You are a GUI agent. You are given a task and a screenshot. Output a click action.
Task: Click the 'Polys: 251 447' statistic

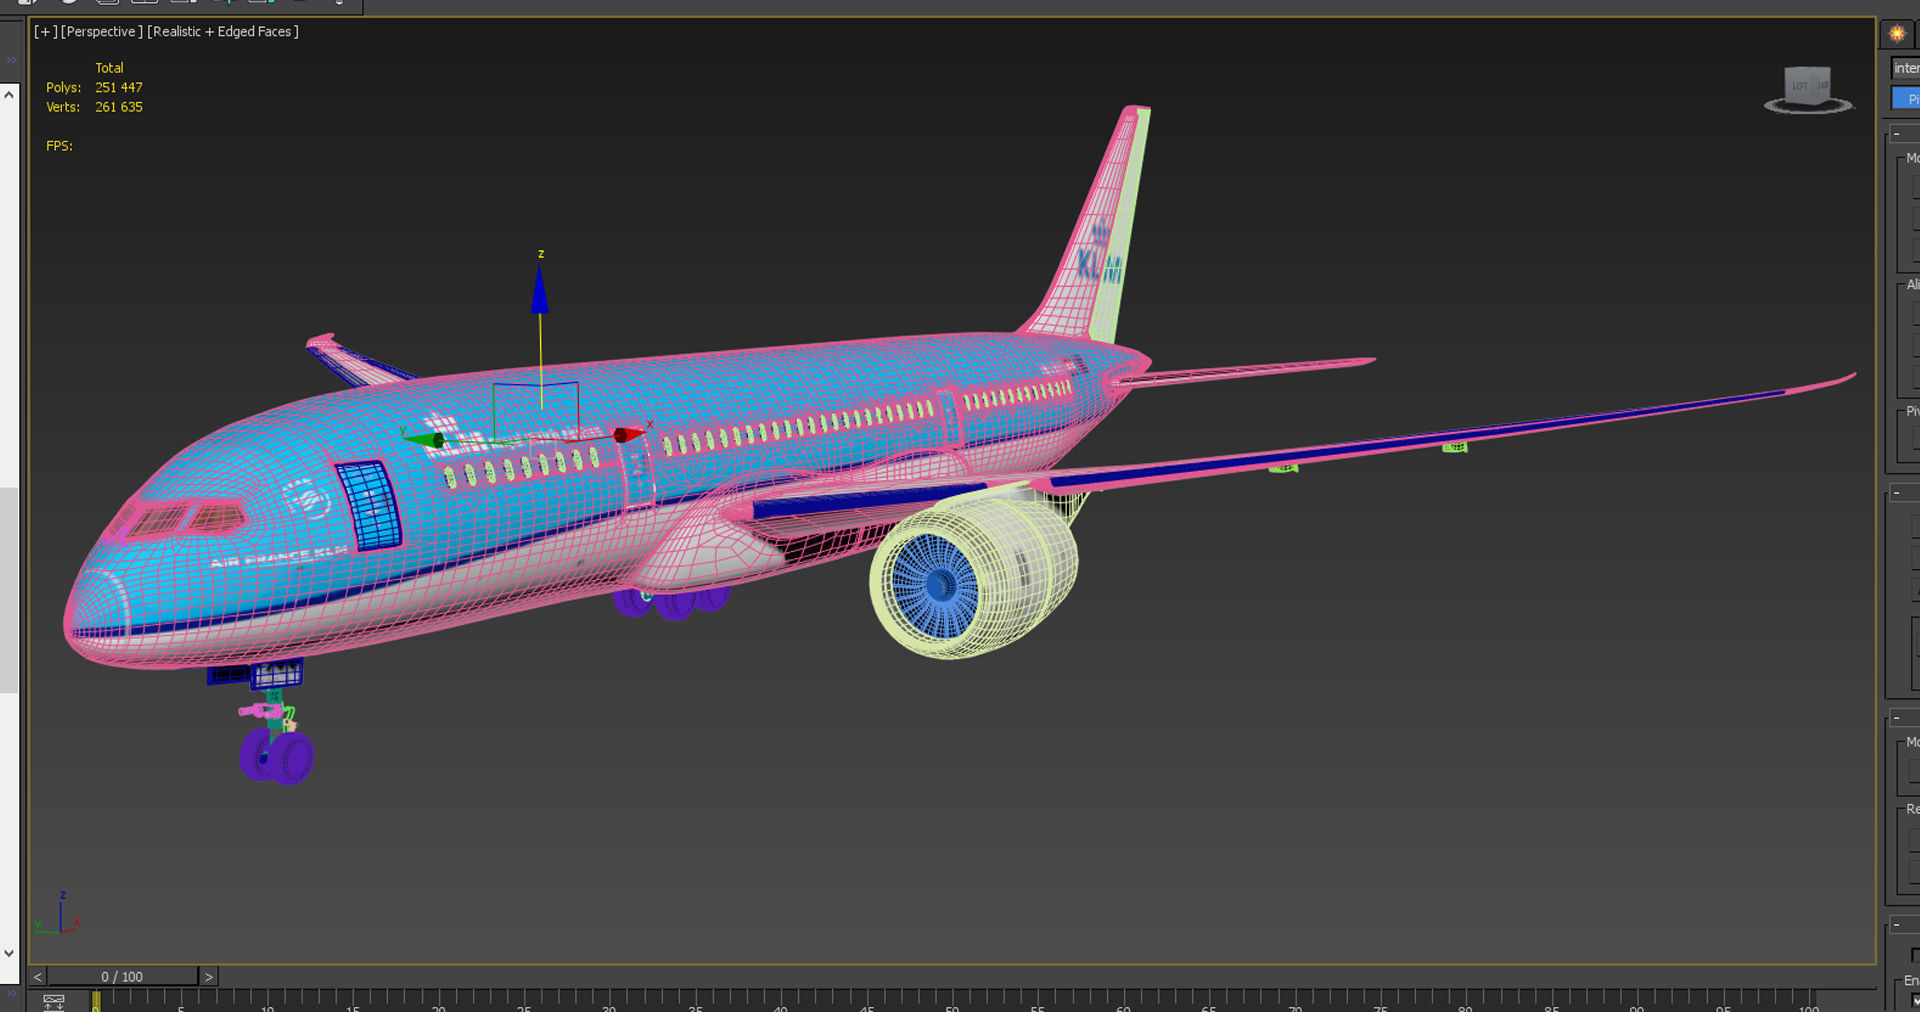point(94,88)
